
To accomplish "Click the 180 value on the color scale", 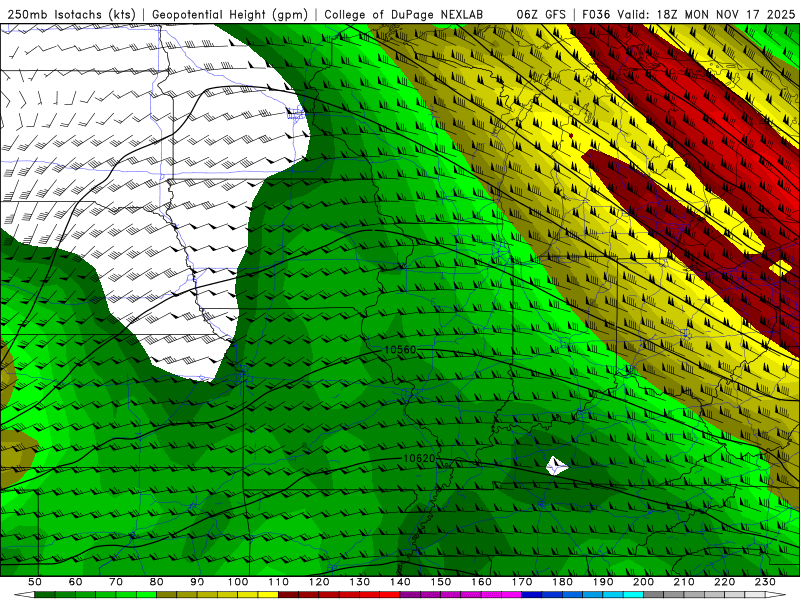I will pos(562,582).
